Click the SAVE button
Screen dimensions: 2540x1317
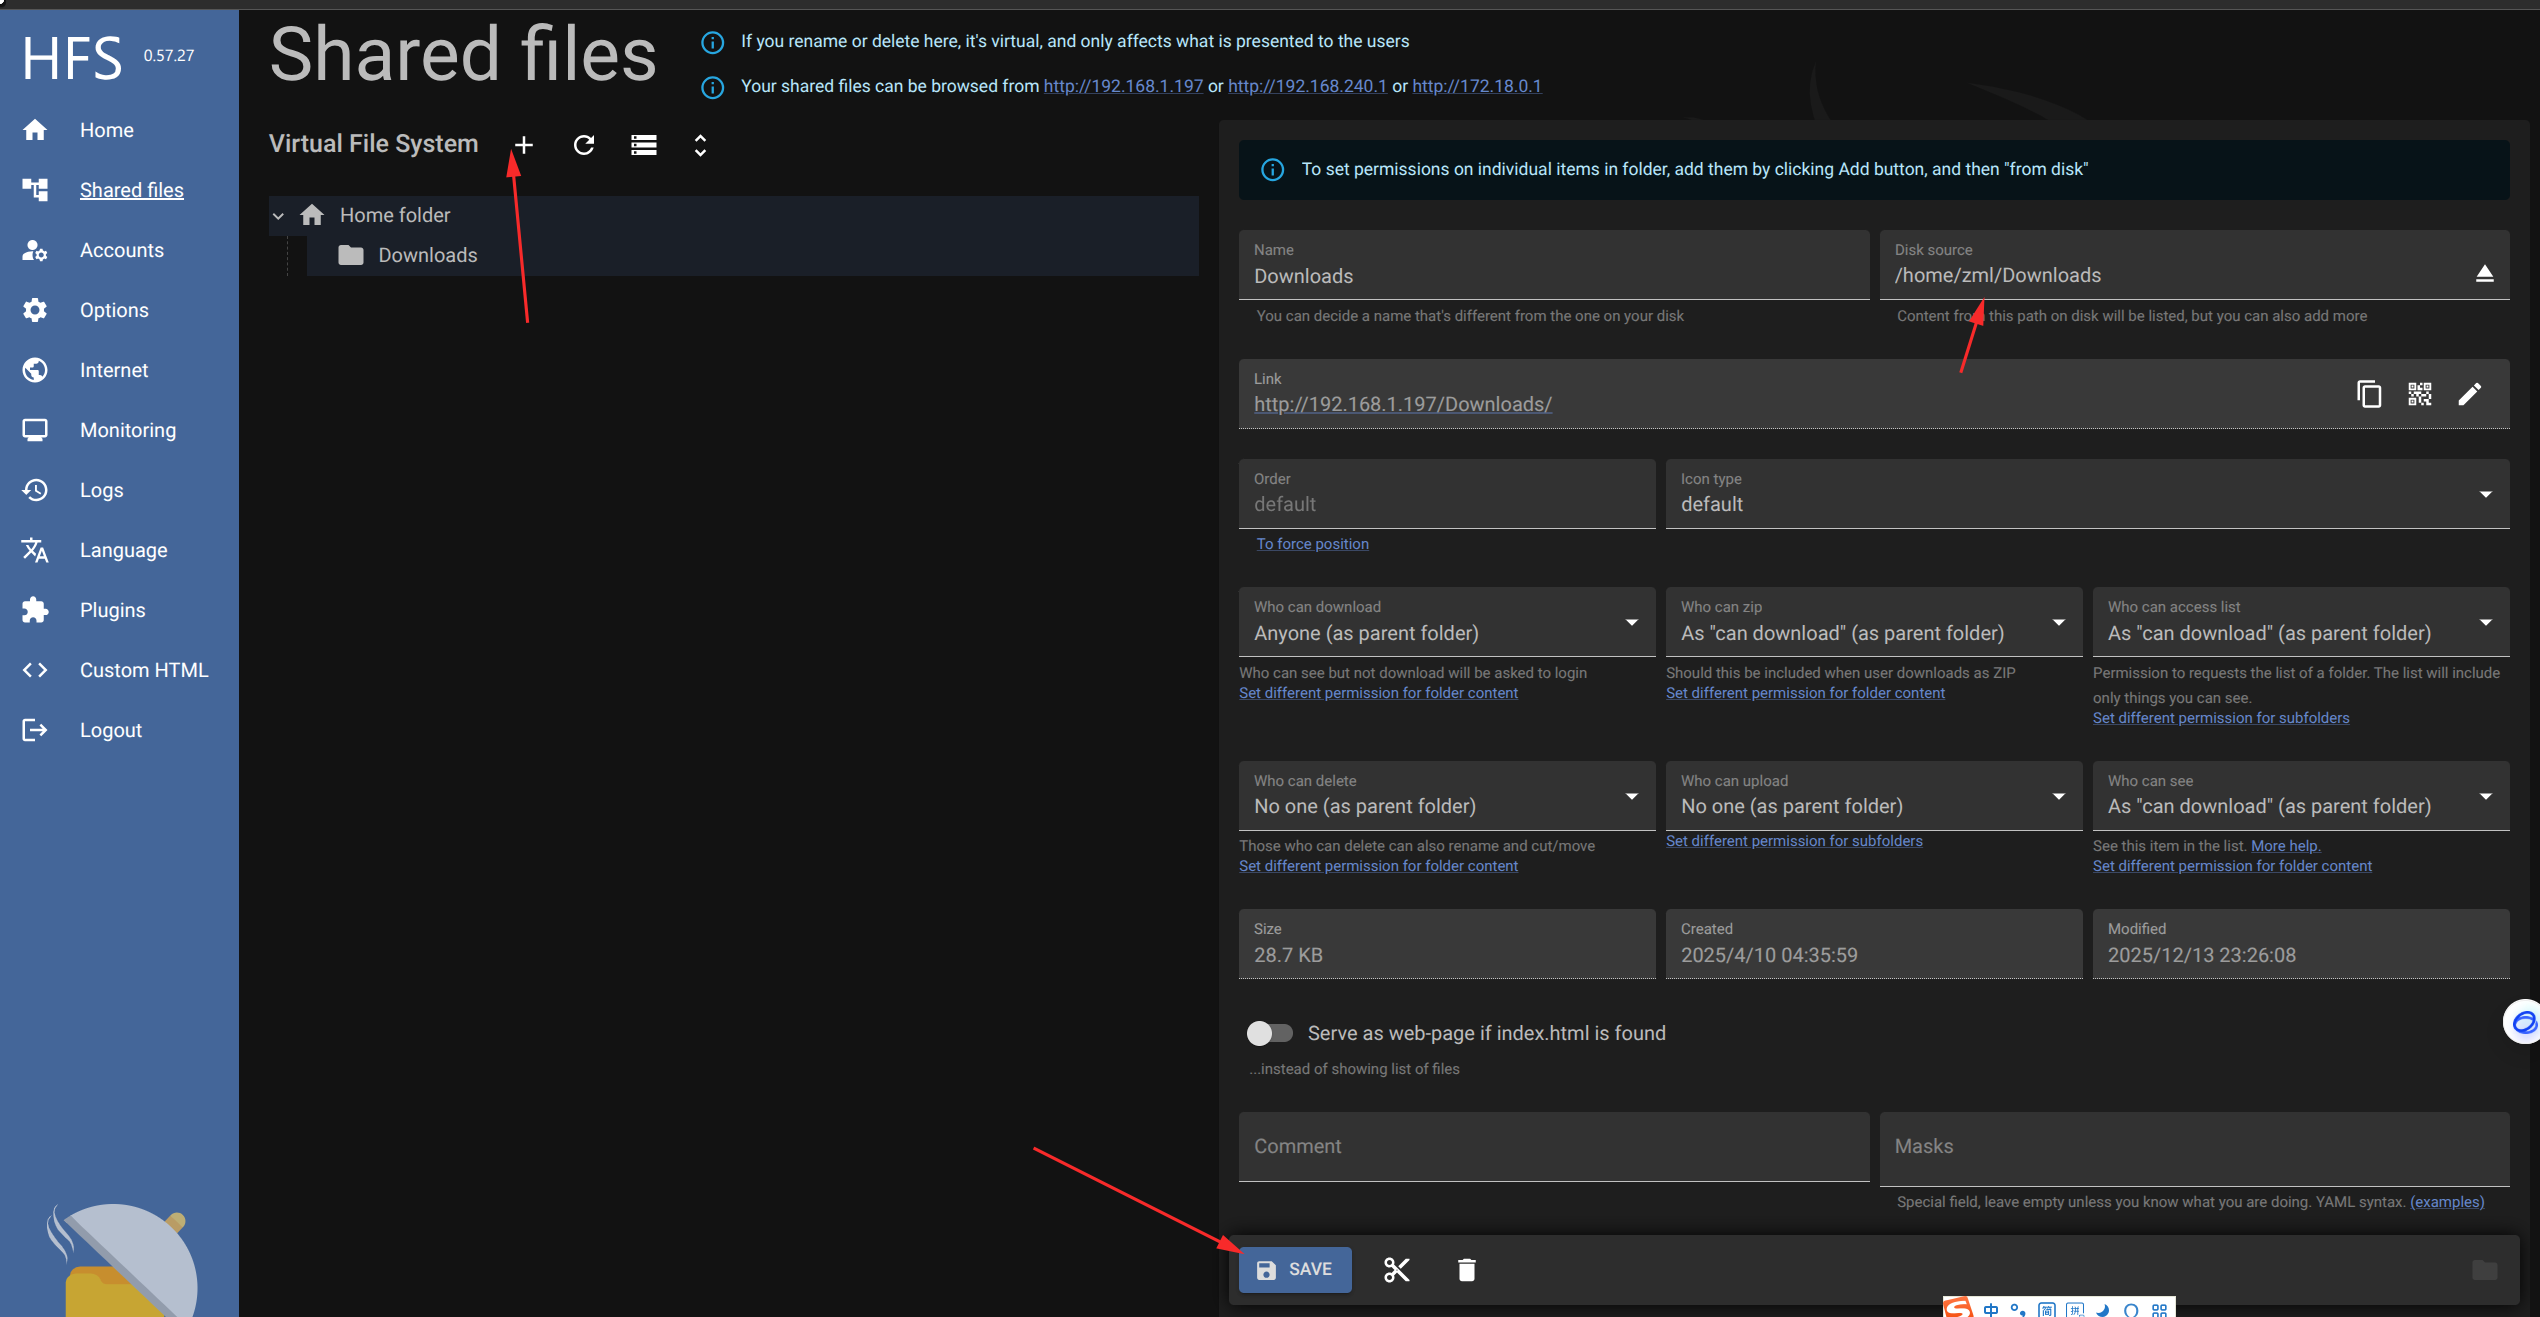[1294, 1270]
